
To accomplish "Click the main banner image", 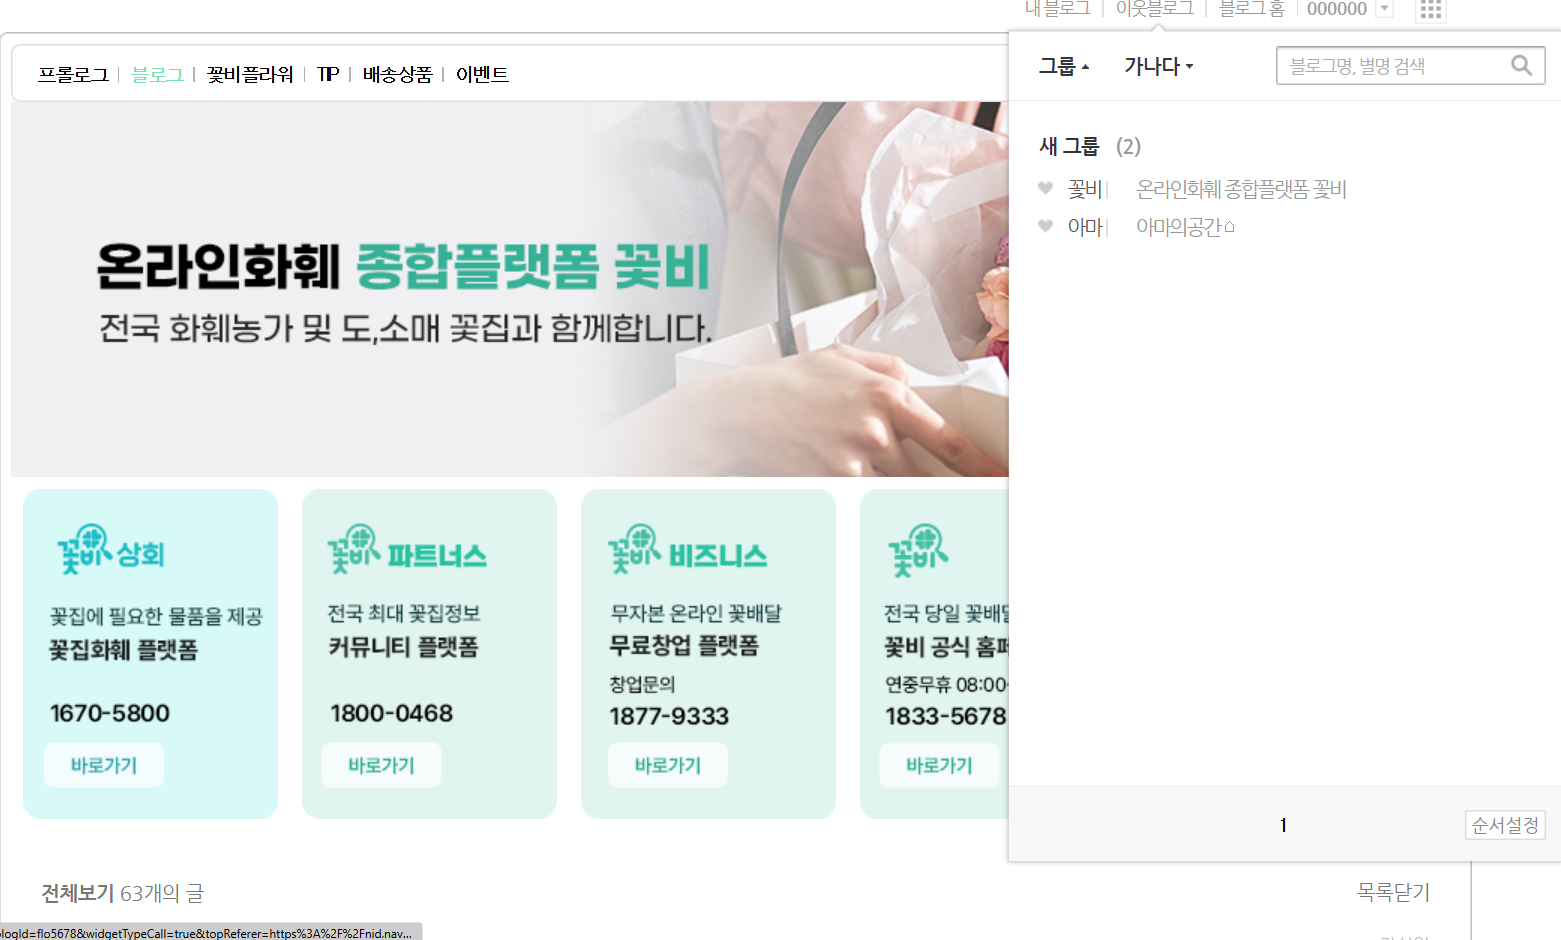I will tap(510, 289).
